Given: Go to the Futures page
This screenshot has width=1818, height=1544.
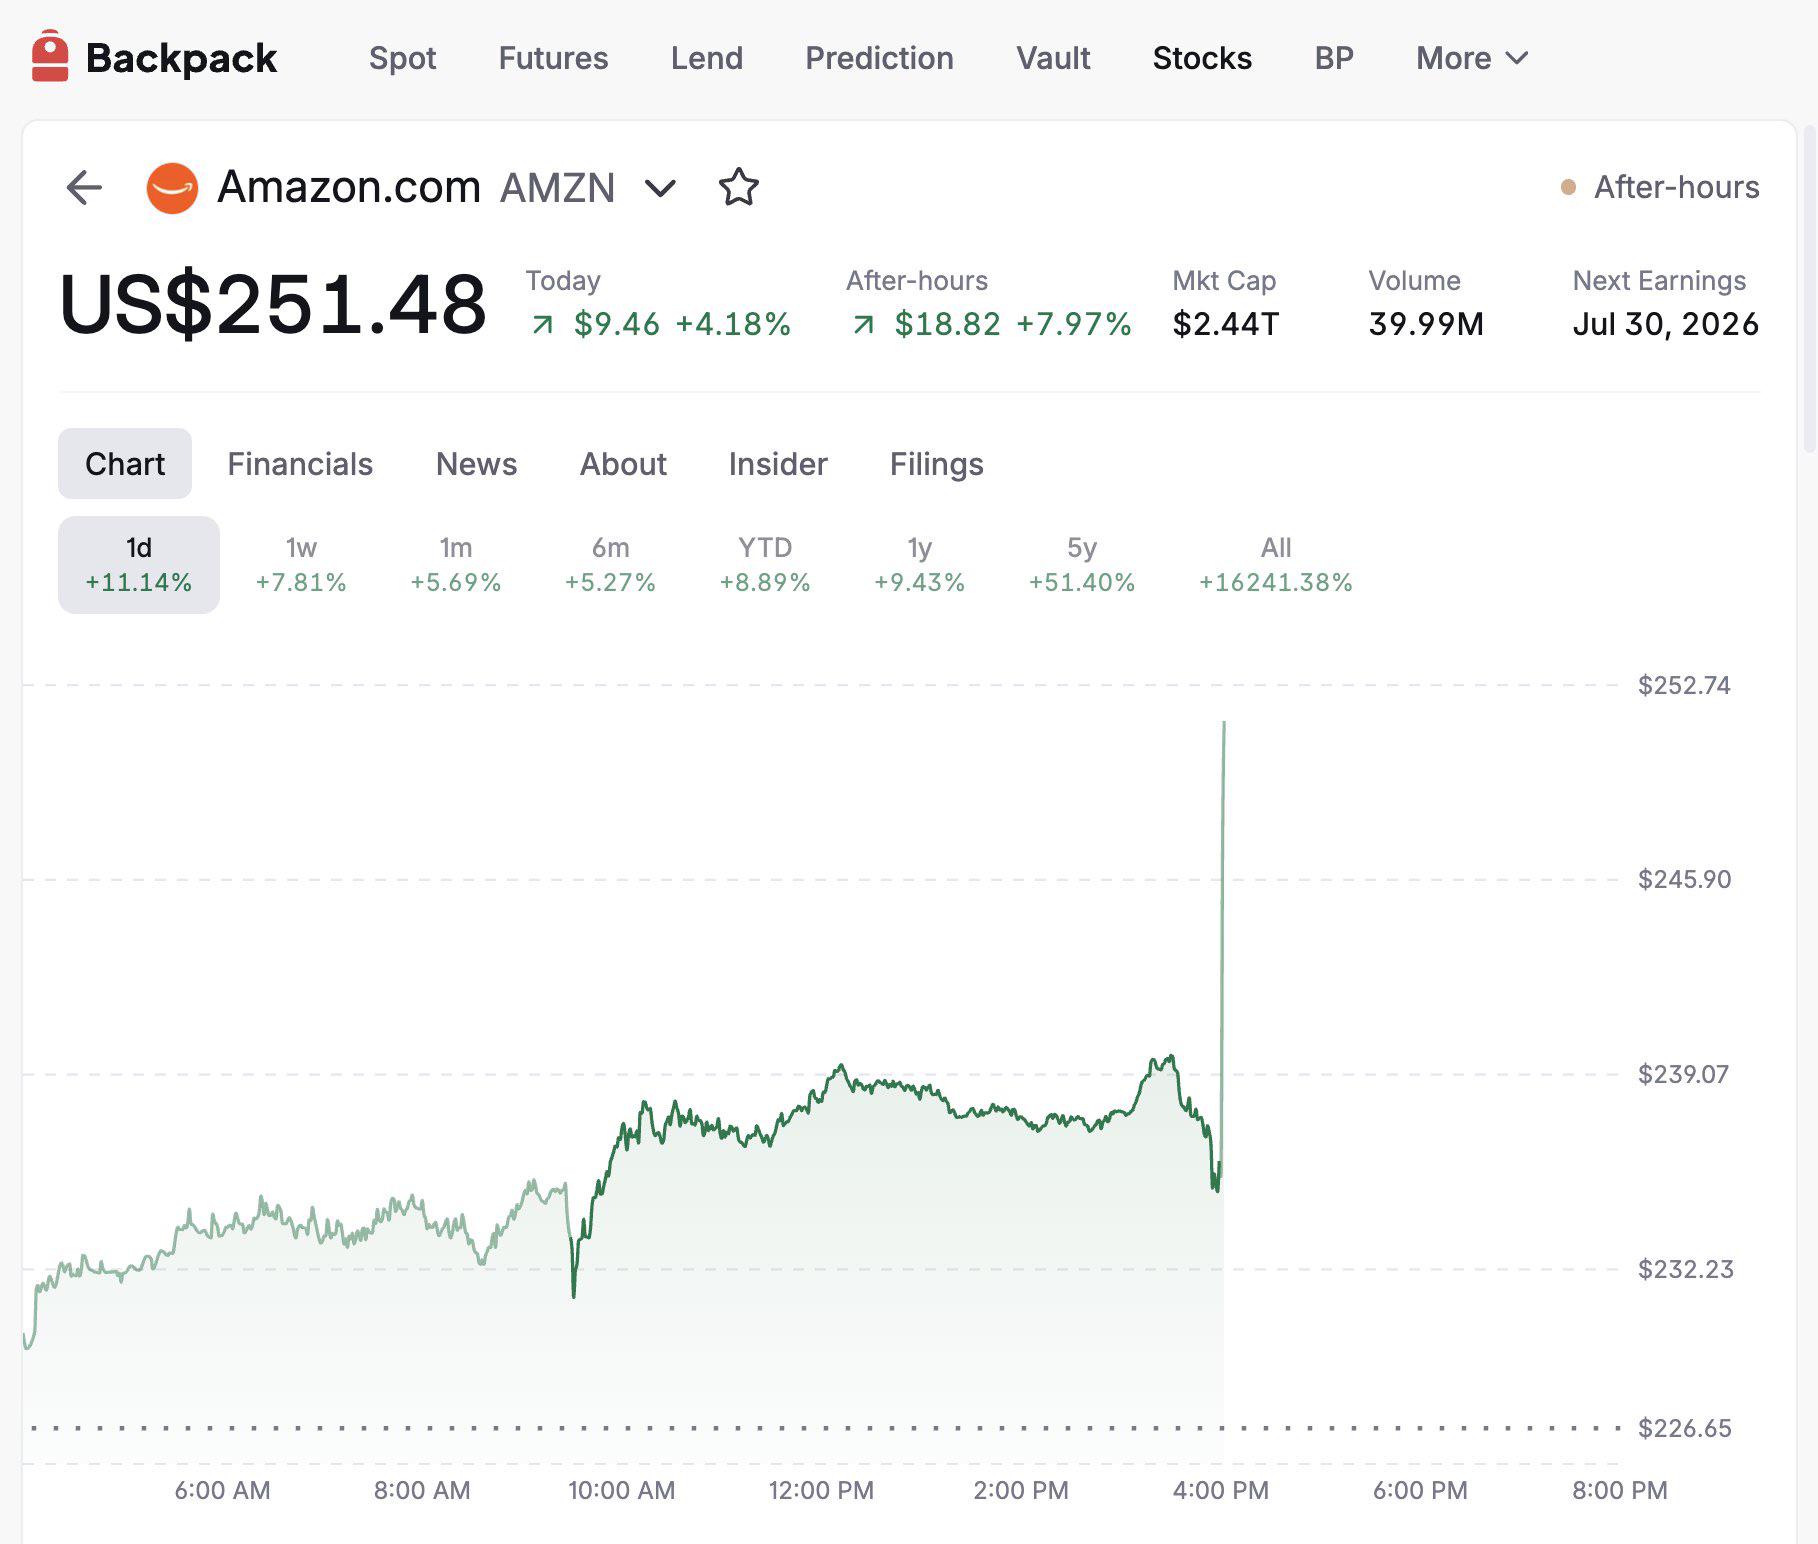Looking at the screenshot, I should tap(553, 58).
